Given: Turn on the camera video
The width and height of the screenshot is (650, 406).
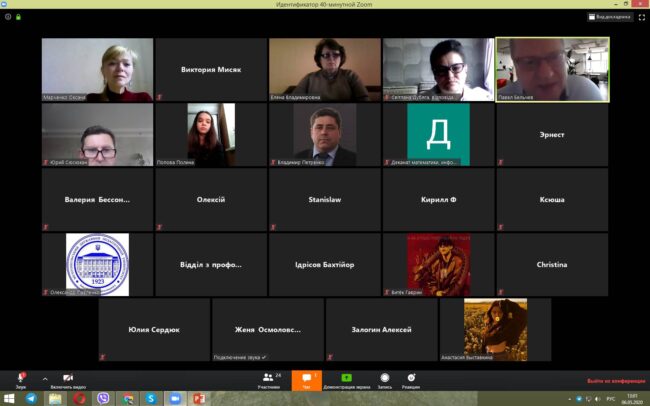Looking at the screenshot, I should click(x=68, y=379).
